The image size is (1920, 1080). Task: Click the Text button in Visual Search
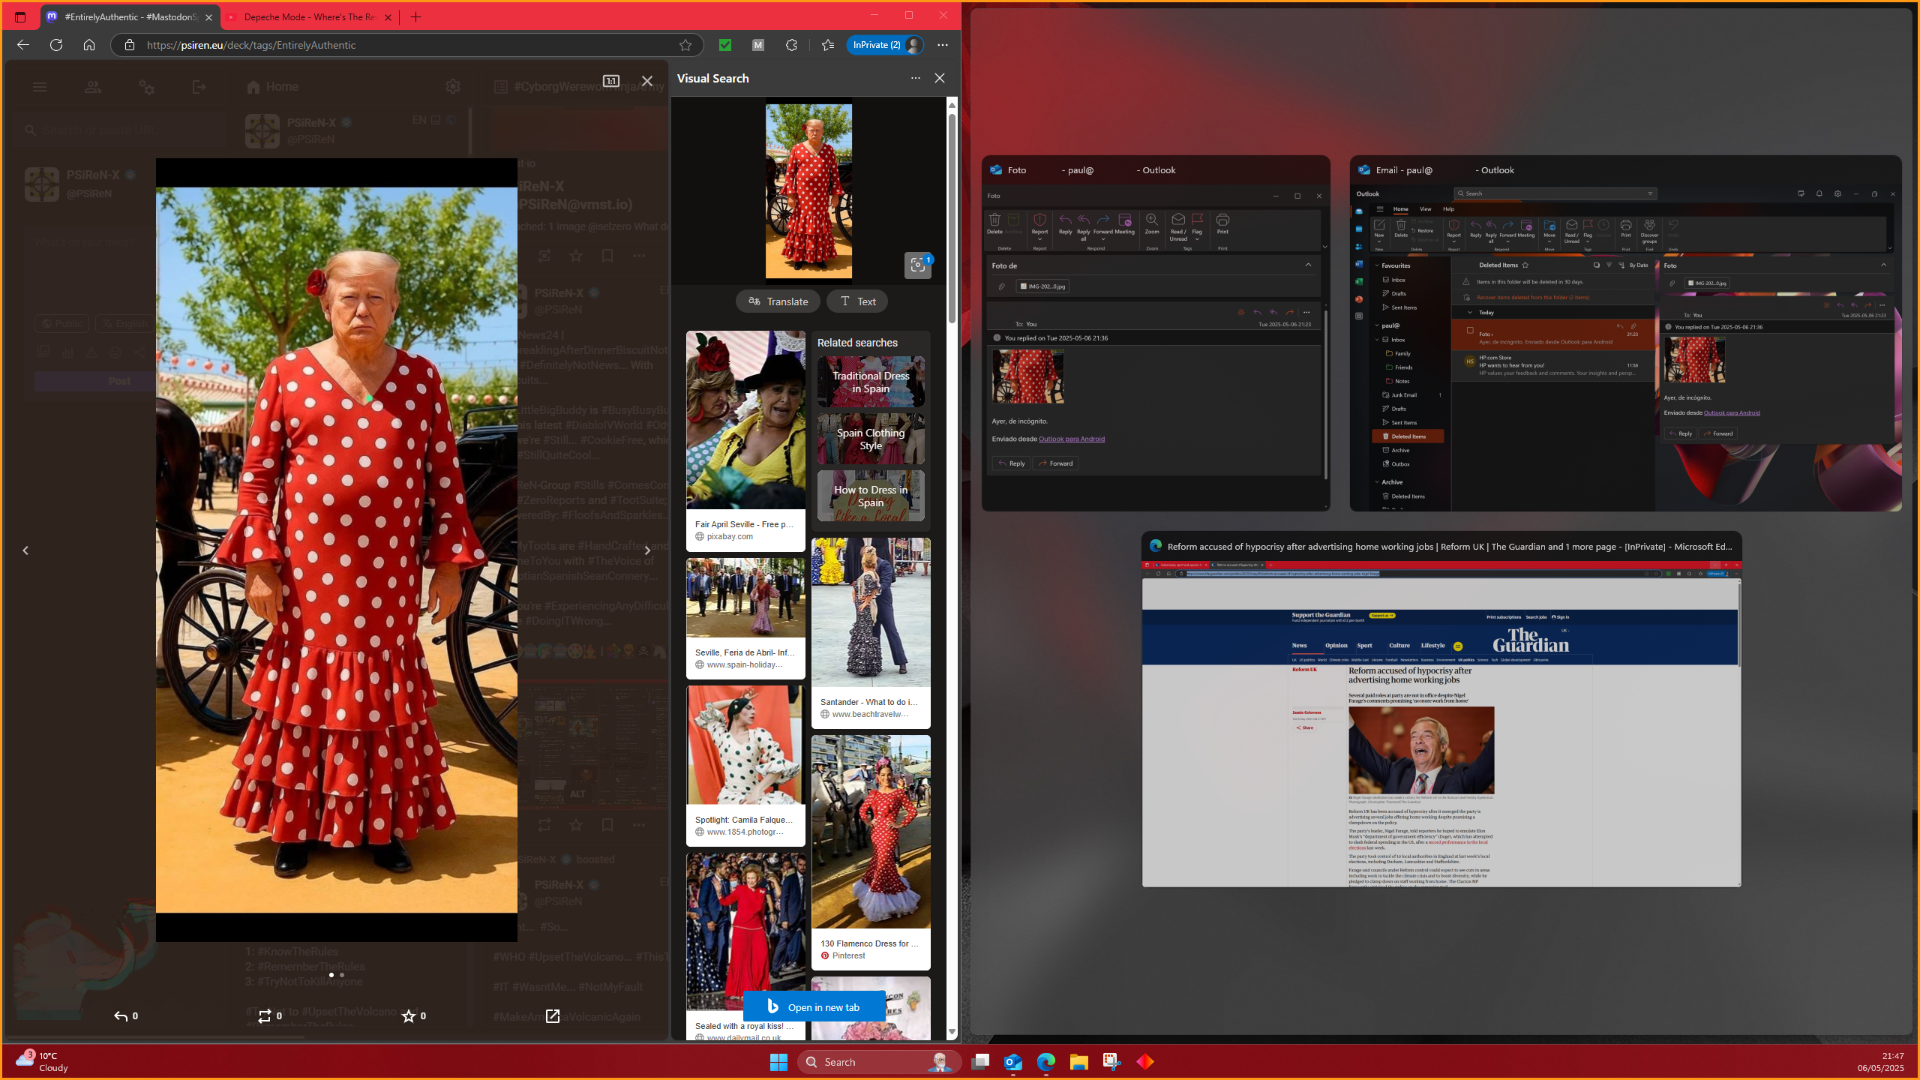coord(858,301)
